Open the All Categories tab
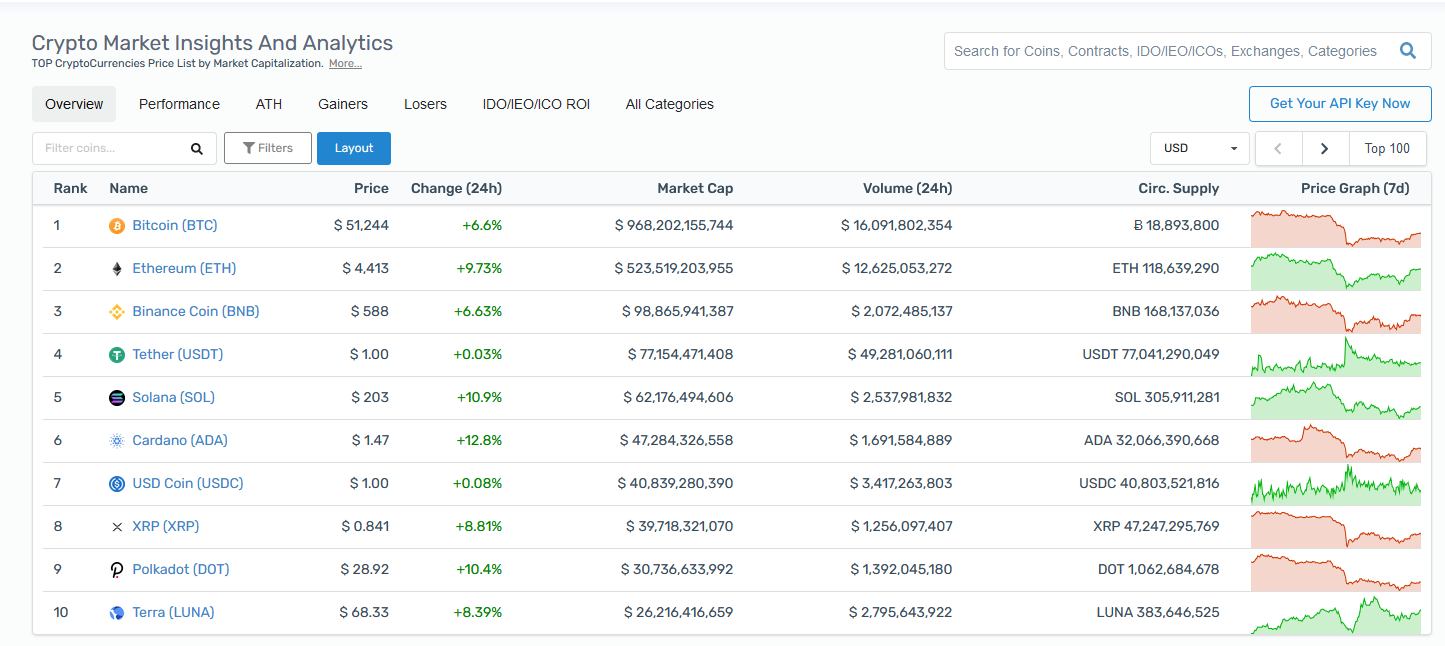Image resolution: width=1445 pixels, height=646 pixels. (x=670, y=104)
